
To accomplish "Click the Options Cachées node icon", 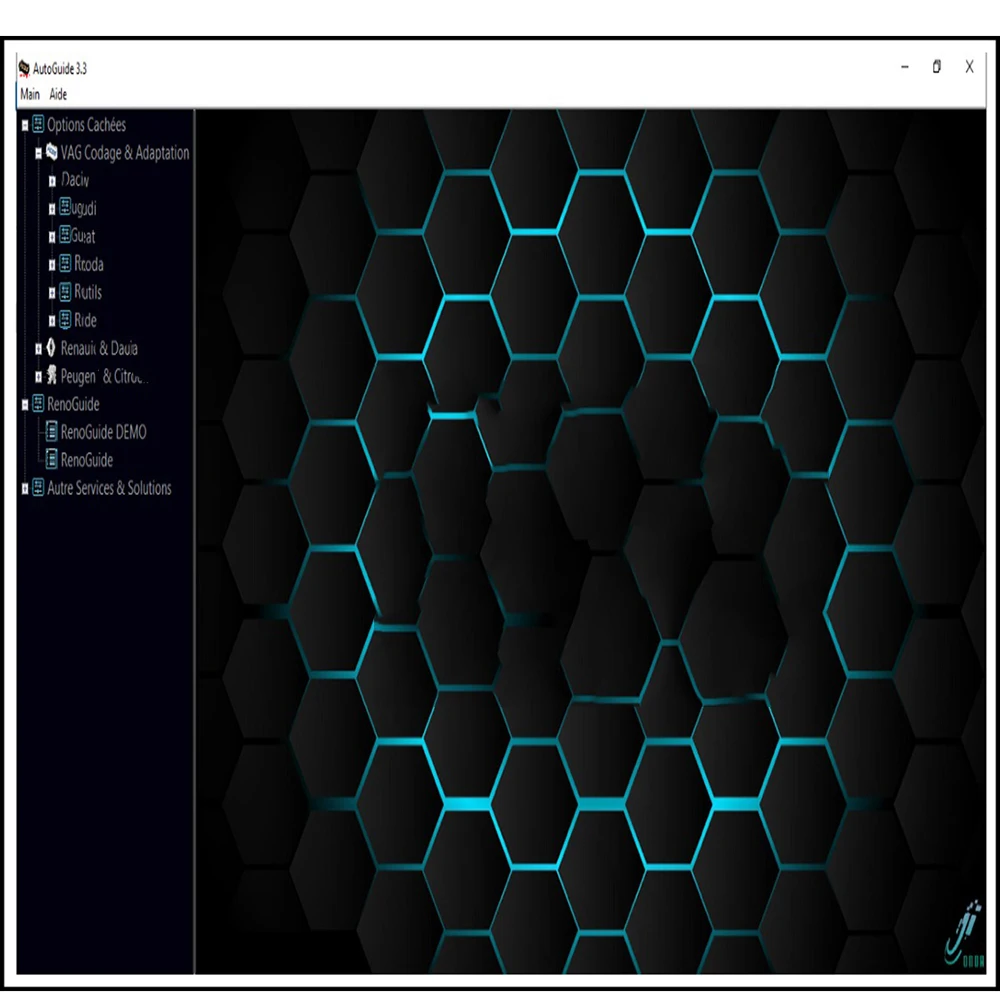I will tap(38, 124).
